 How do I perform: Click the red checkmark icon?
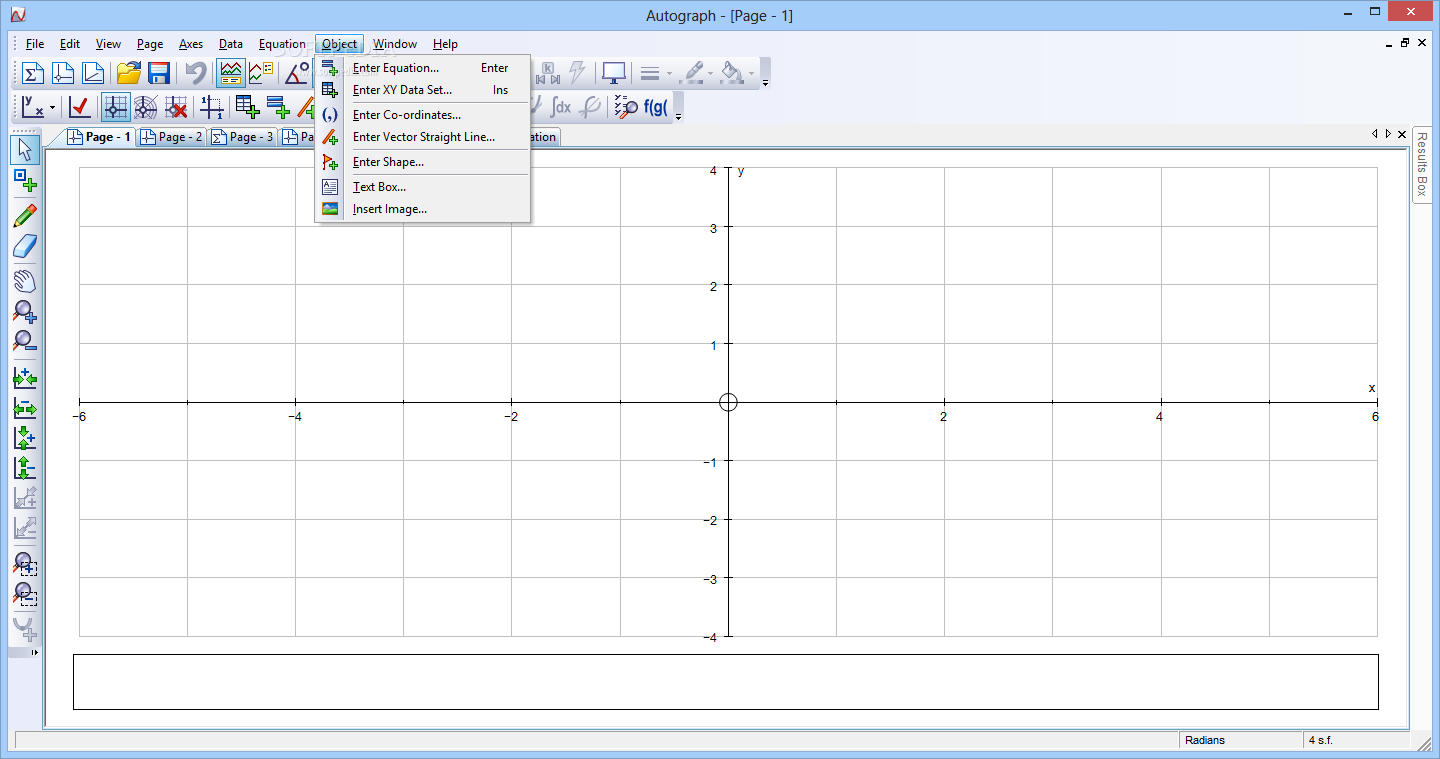click(x=80, y=107)
